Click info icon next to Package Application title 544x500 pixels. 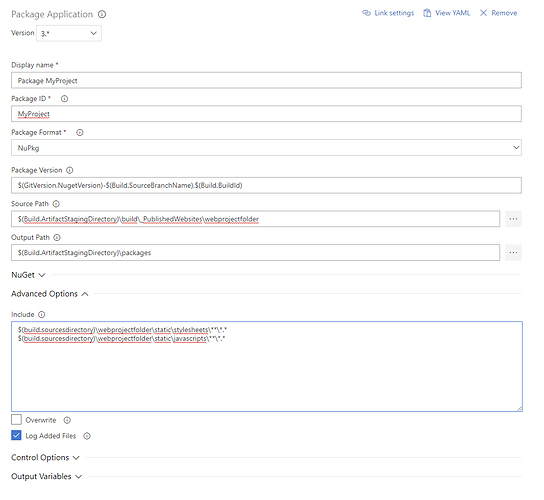(102, 14)
